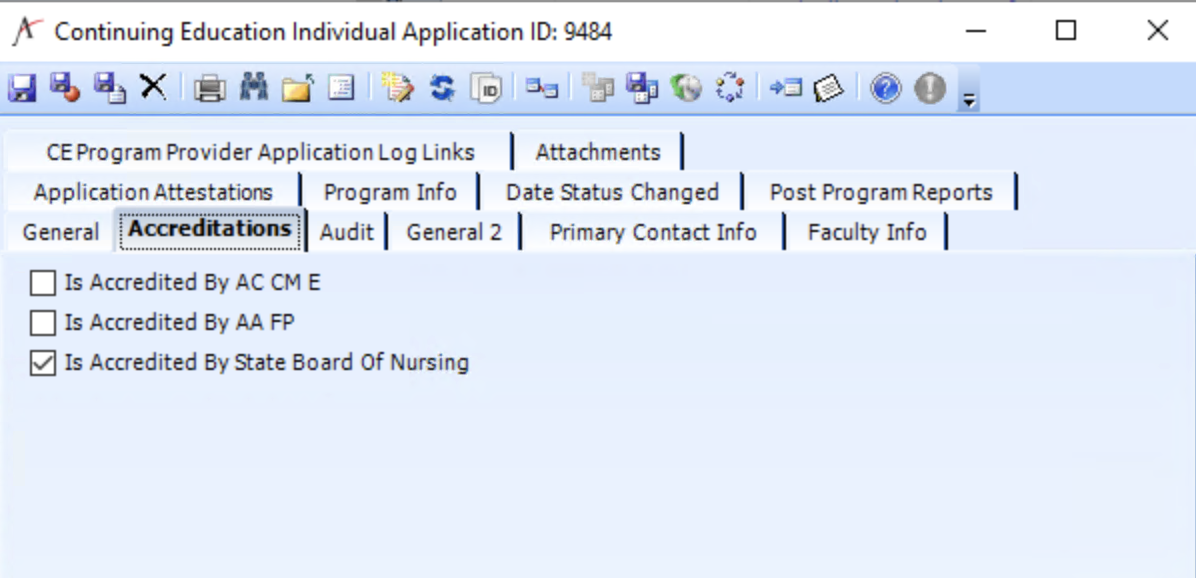Enable Is Accredited By AA FP
This screenshot has width=1196, height=578.
click(41, 322)
